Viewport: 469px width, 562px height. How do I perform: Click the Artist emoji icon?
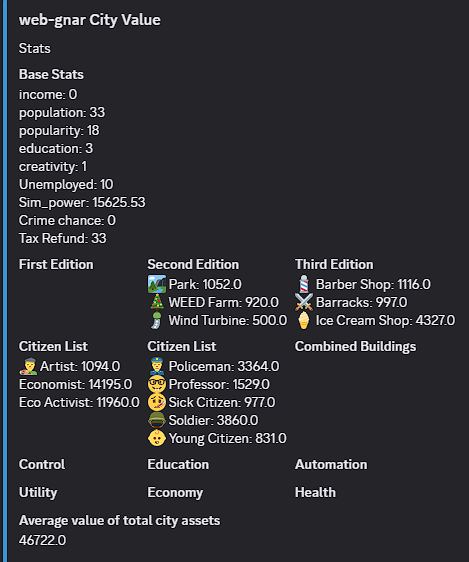[28, 366]
